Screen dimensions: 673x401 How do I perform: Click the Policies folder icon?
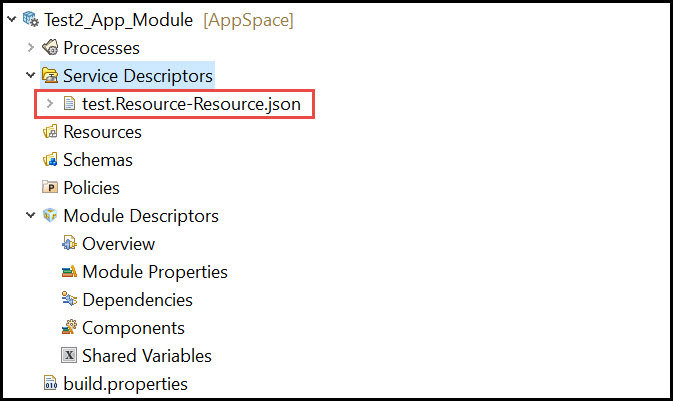[50, 187]
